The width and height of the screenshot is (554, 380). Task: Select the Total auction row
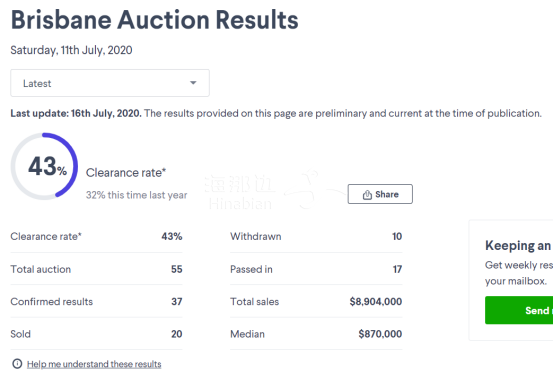pyautogui.click(x=96, y=269)
